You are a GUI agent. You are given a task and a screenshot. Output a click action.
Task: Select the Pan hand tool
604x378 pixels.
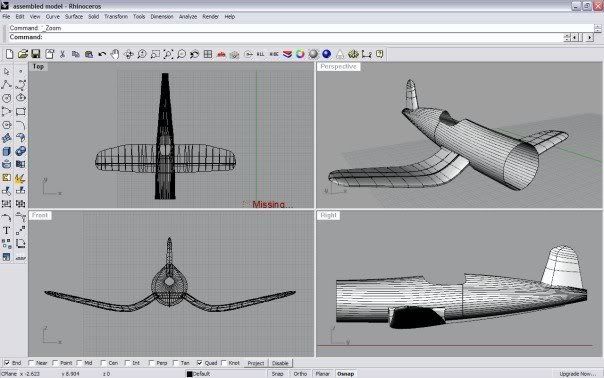point(115,54)
